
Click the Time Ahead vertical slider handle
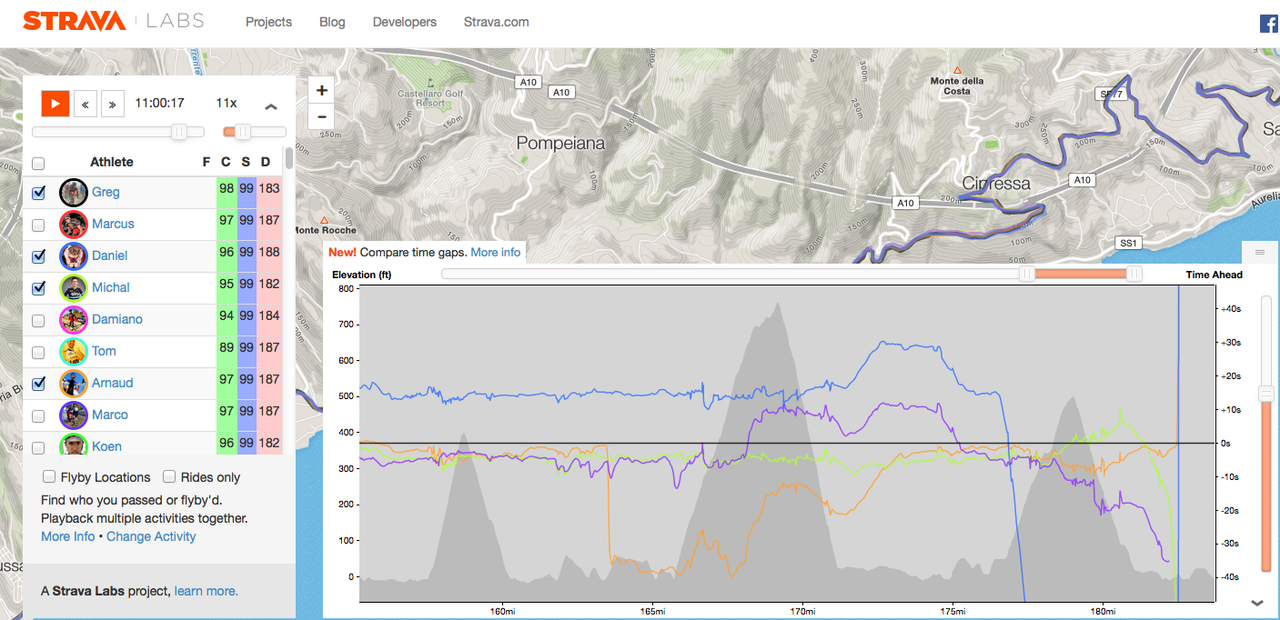1266,394
